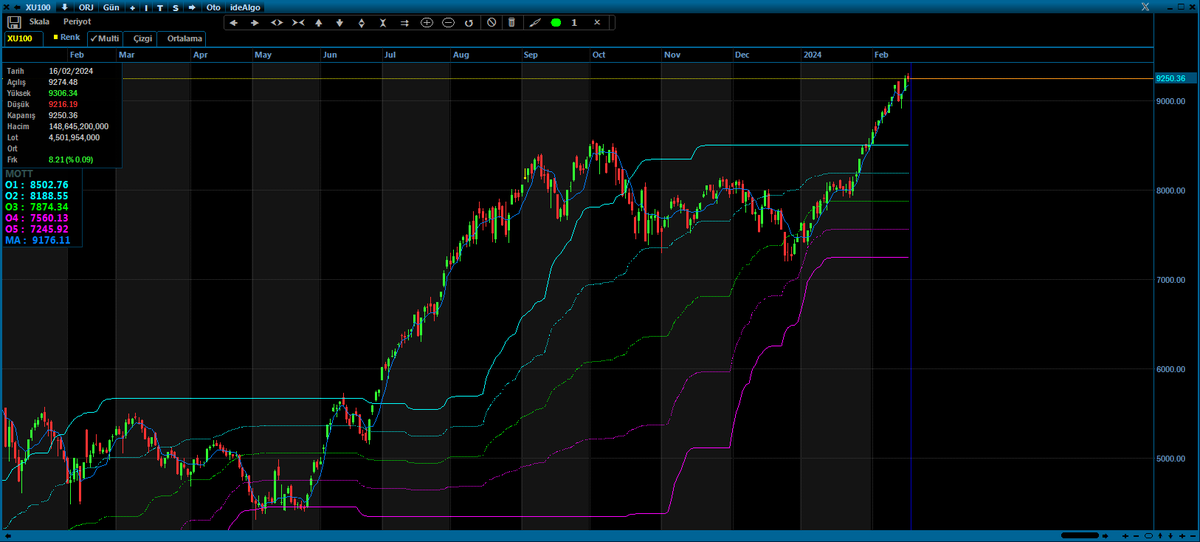Viewport: 1200px width, 542px height.
Task: Click the move up arrow icon
Action: pos(319,22)
